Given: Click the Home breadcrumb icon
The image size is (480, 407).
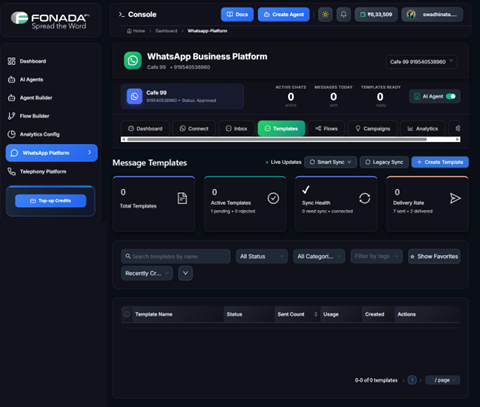Looking at the screenshot, I should [x=129, y=31].
